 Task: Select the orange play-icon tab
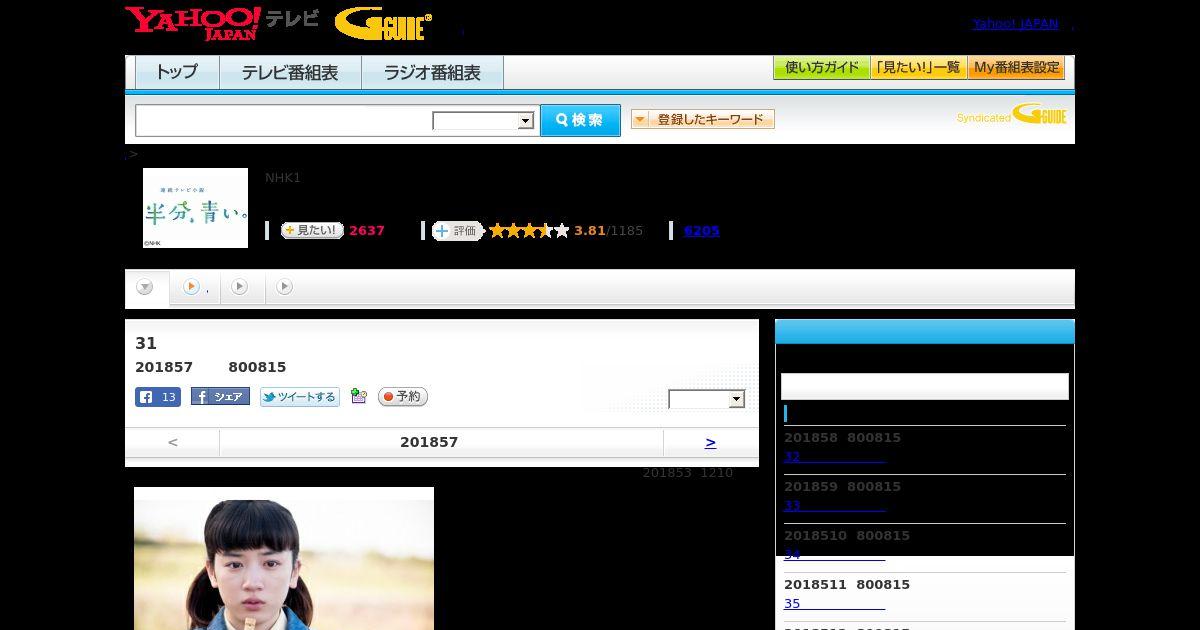click(x=194, y=288)
